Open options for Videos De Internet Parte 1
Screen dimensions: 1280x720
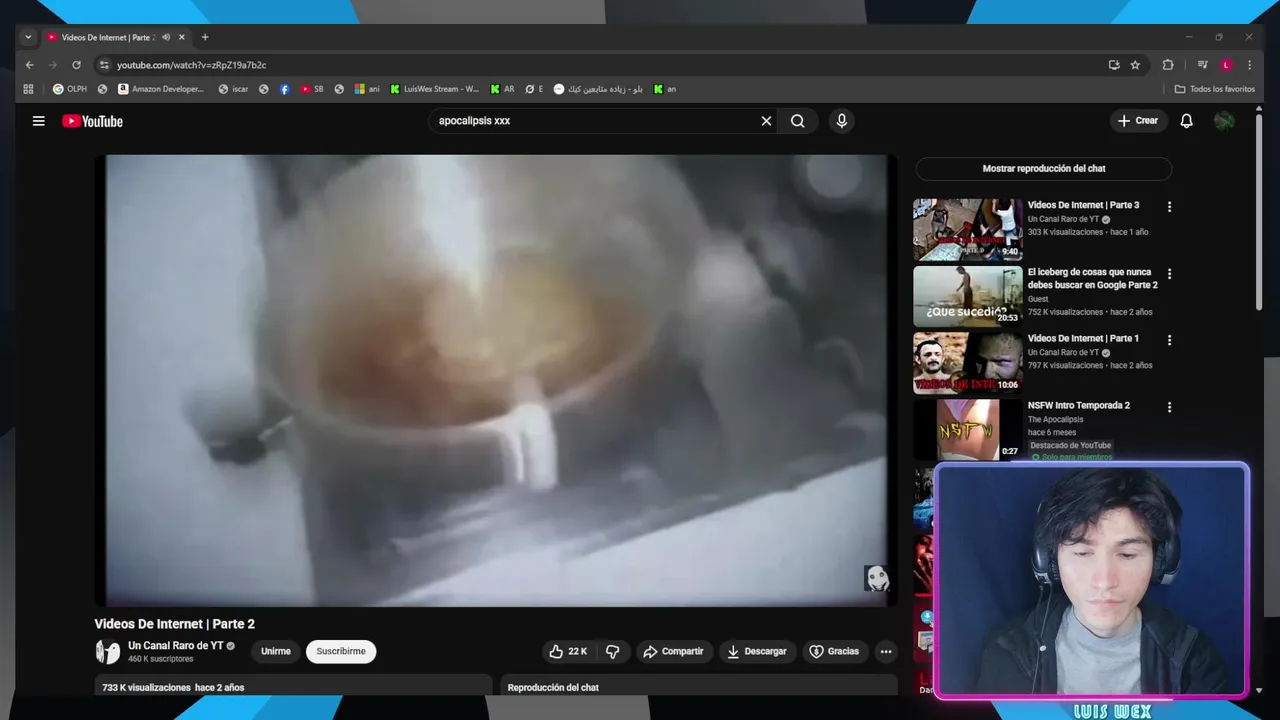click(1169, 340)
